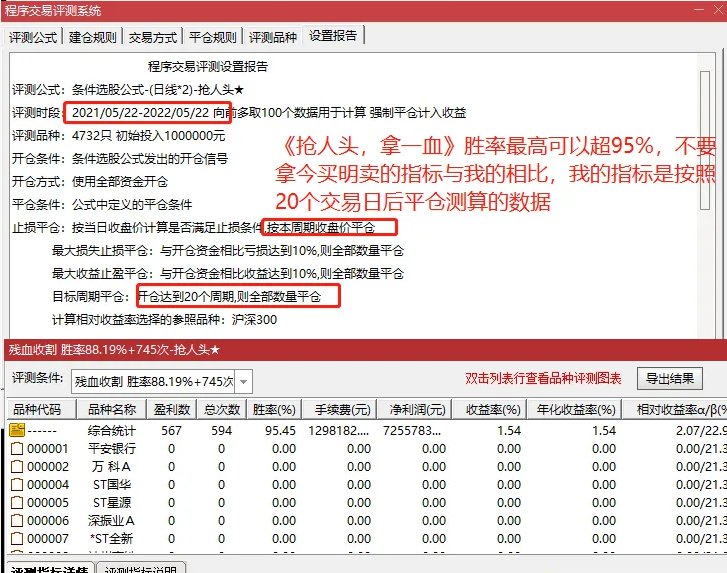
Task: Click the icon beside stock 000002
Action: (x=16, y=467)
